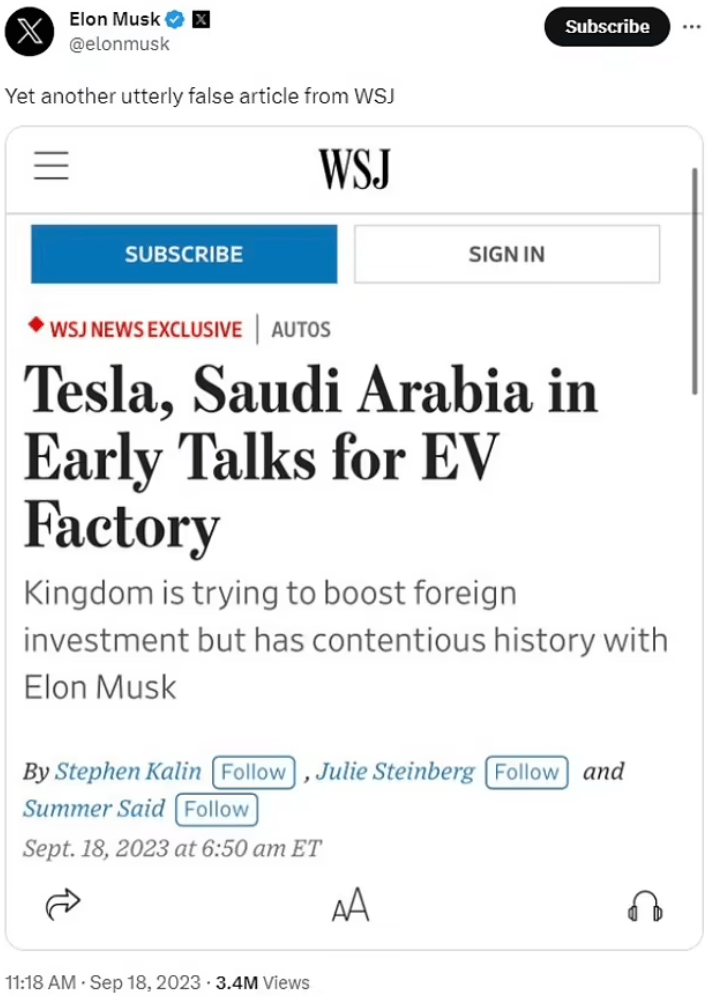Viewport: 717px width, 997px height.
Task: Open the AUTOS section label
Action: [301, 329]
